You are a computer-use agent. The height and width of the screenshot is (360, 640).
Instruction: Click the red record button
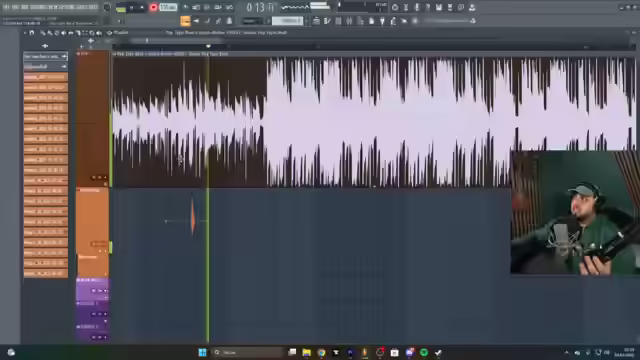click(153, 7)
